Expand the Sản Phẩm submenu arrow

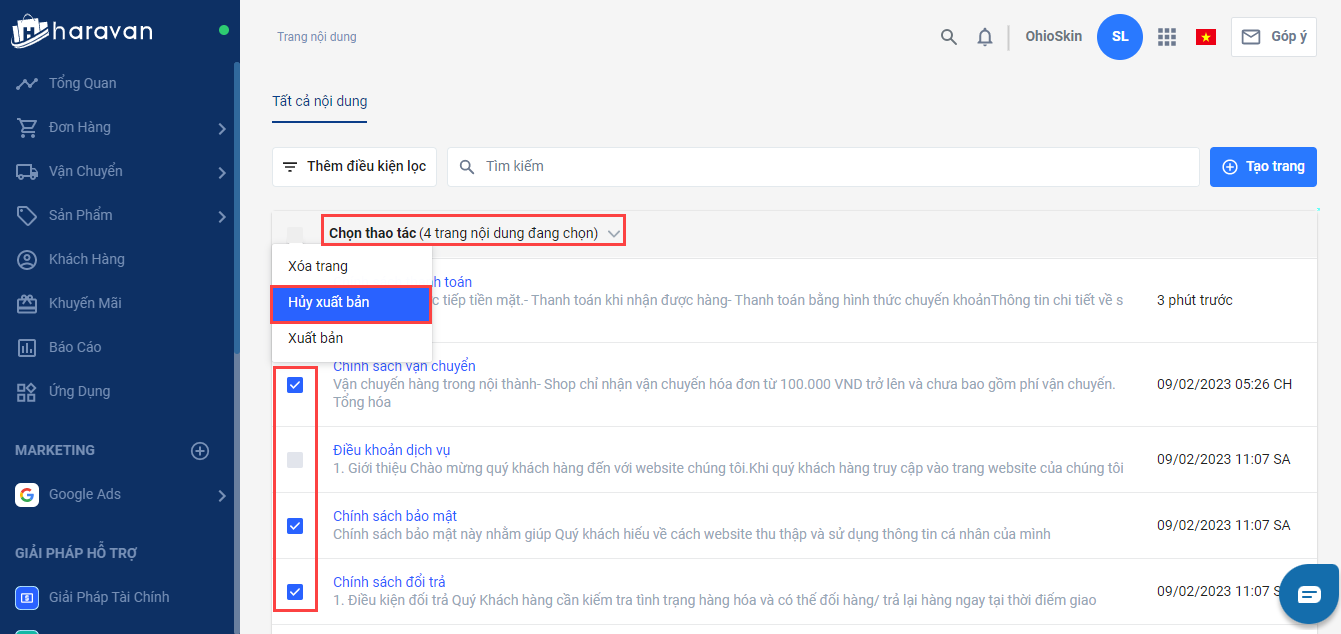222,216
